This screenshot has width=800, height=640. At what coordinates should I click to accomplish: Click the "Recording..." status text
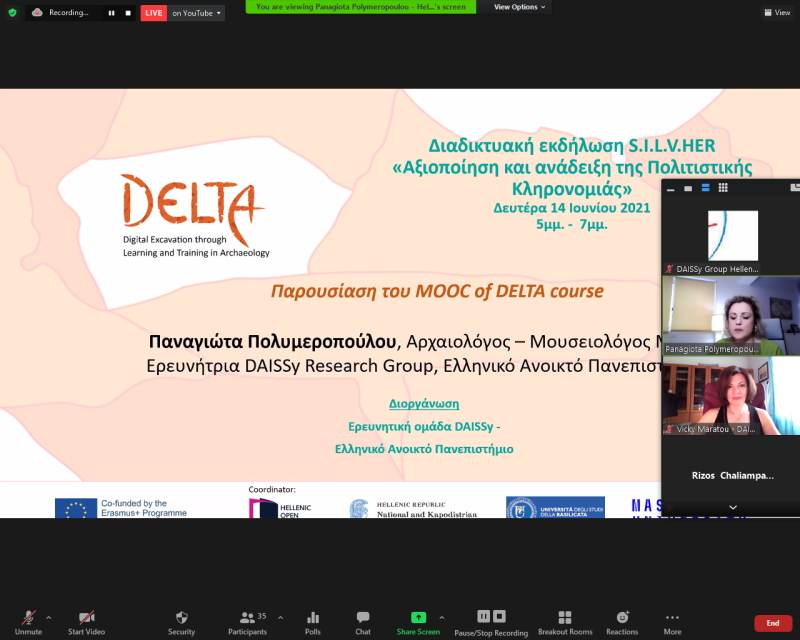click(69, 13)
